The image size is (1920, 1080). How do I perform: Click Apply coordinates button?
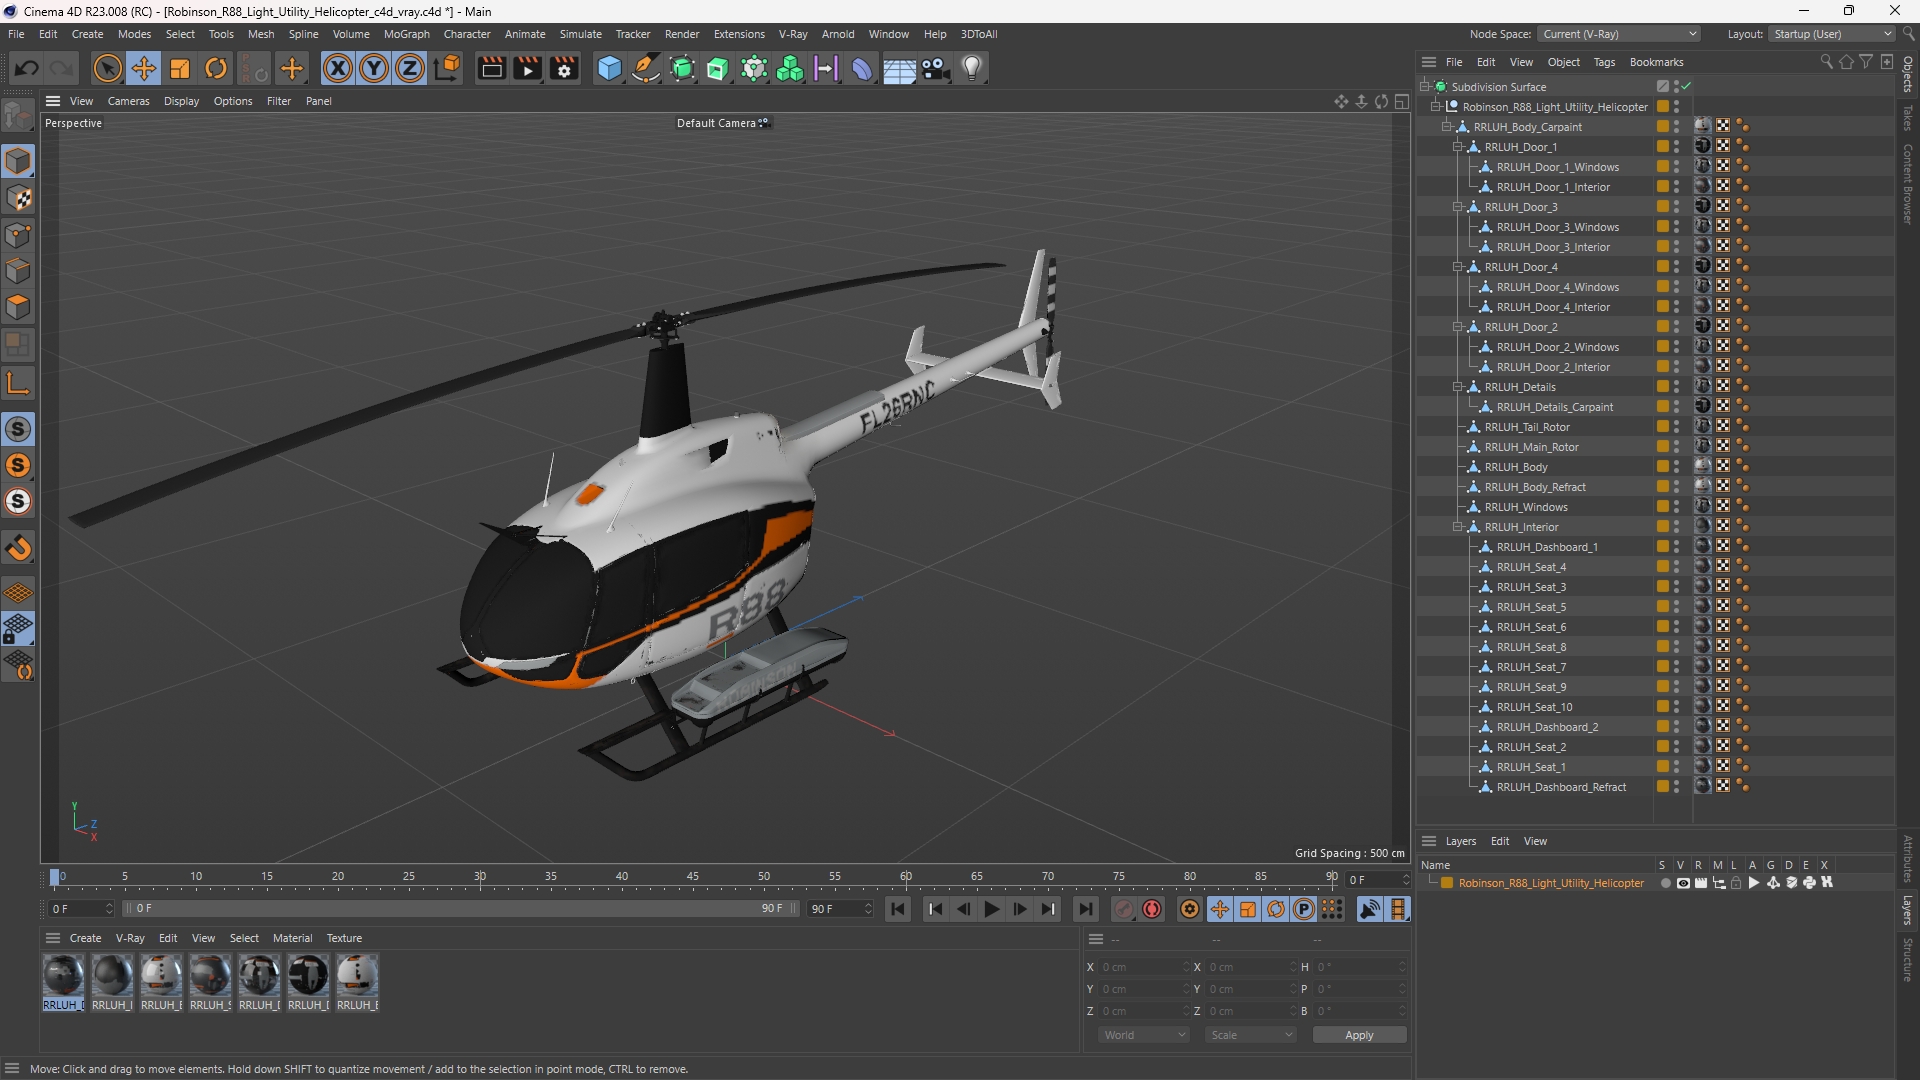[x=1359, y=1035]
